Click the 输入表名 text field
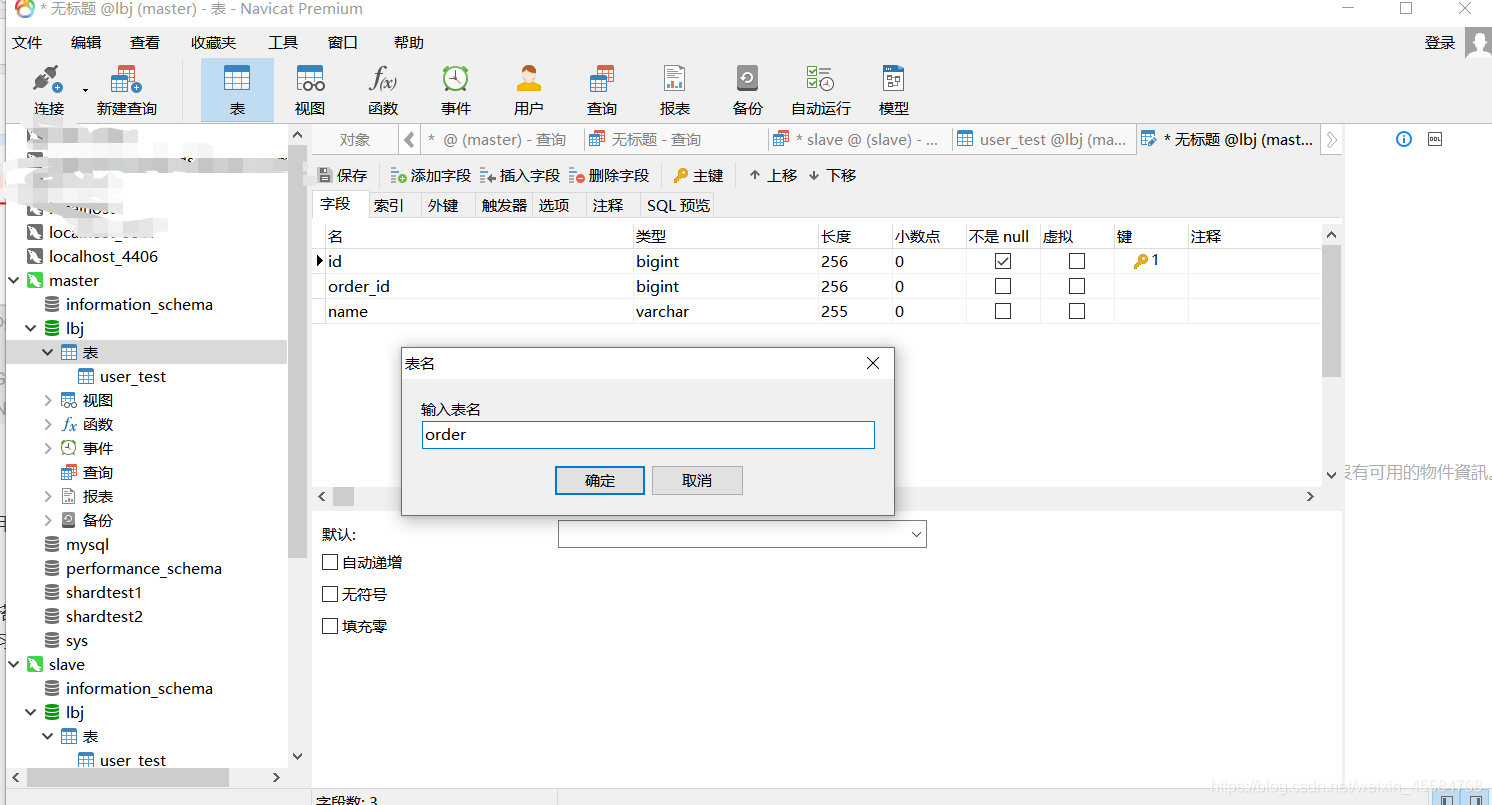The image size is (1492, 805). (648, 435)
